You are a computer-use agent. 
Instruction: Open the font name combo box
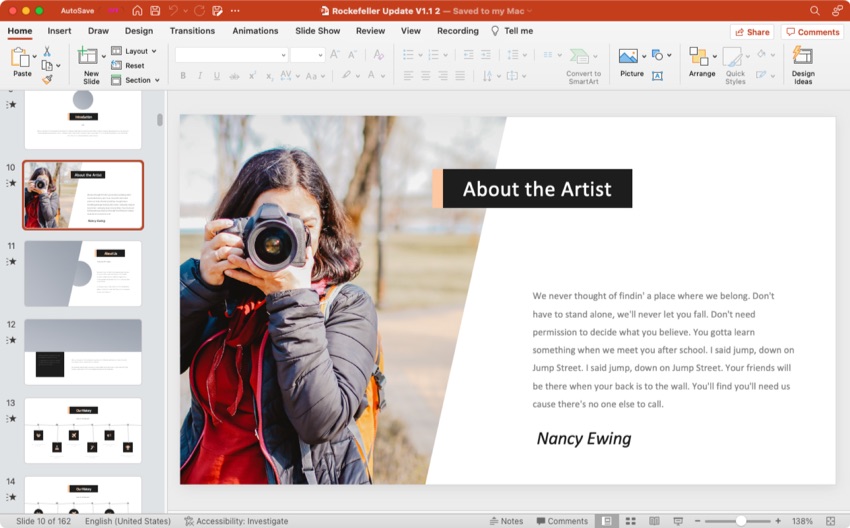click(x=231, y=55)
